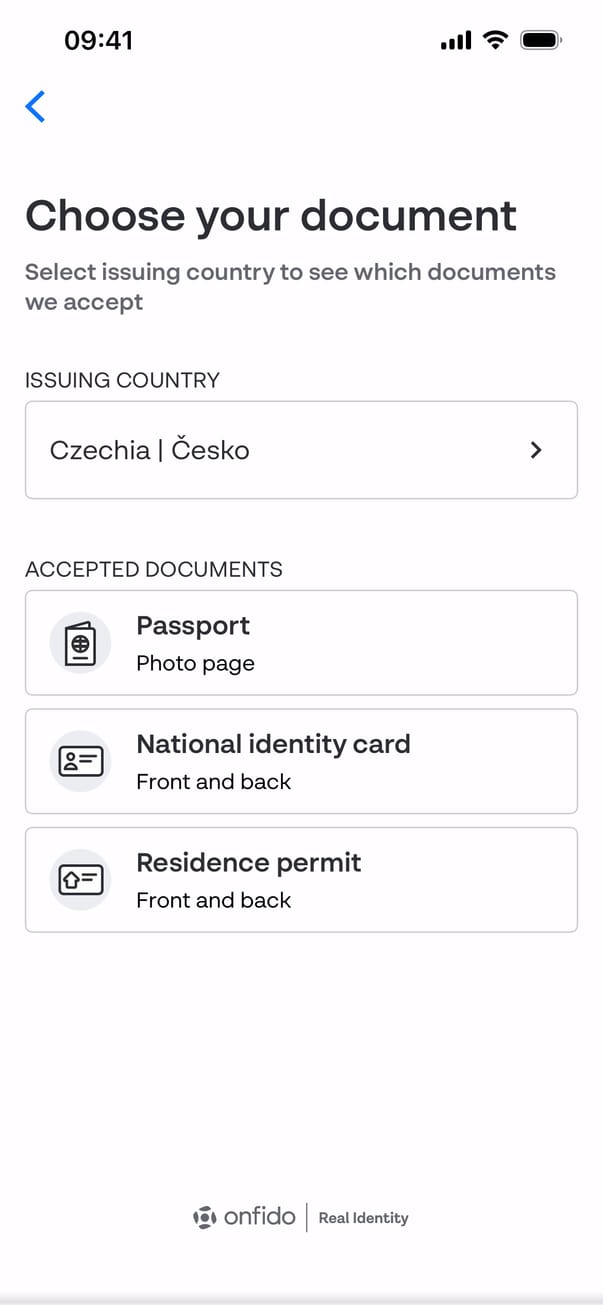Viewport: 603px width, 1305px height.
Task: Click the "onfido" wordmark text
Action: [260, 1217]
